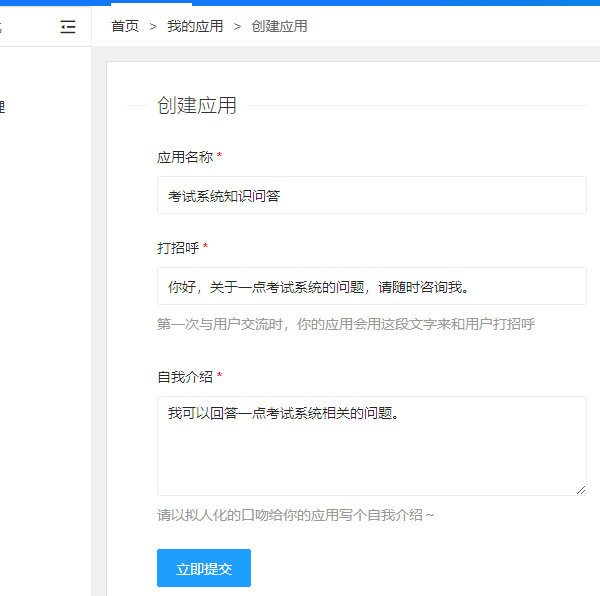Click the 应用名称 label
The width and height of the screenshot is (600, 596).
click(185, 157)
